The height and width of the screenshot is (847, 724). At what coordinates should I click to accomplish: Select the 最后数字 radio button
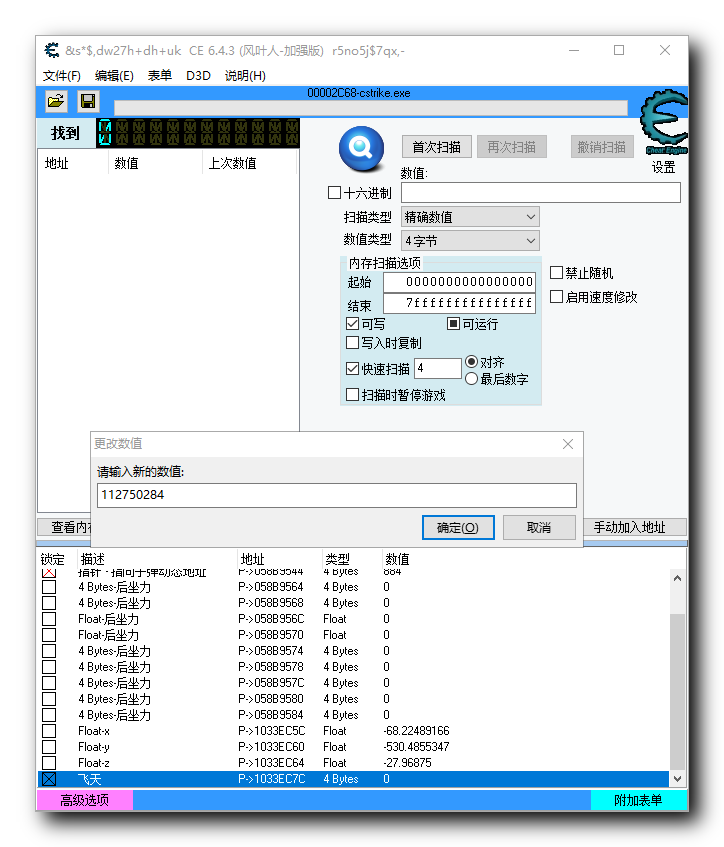pos(471,379)
